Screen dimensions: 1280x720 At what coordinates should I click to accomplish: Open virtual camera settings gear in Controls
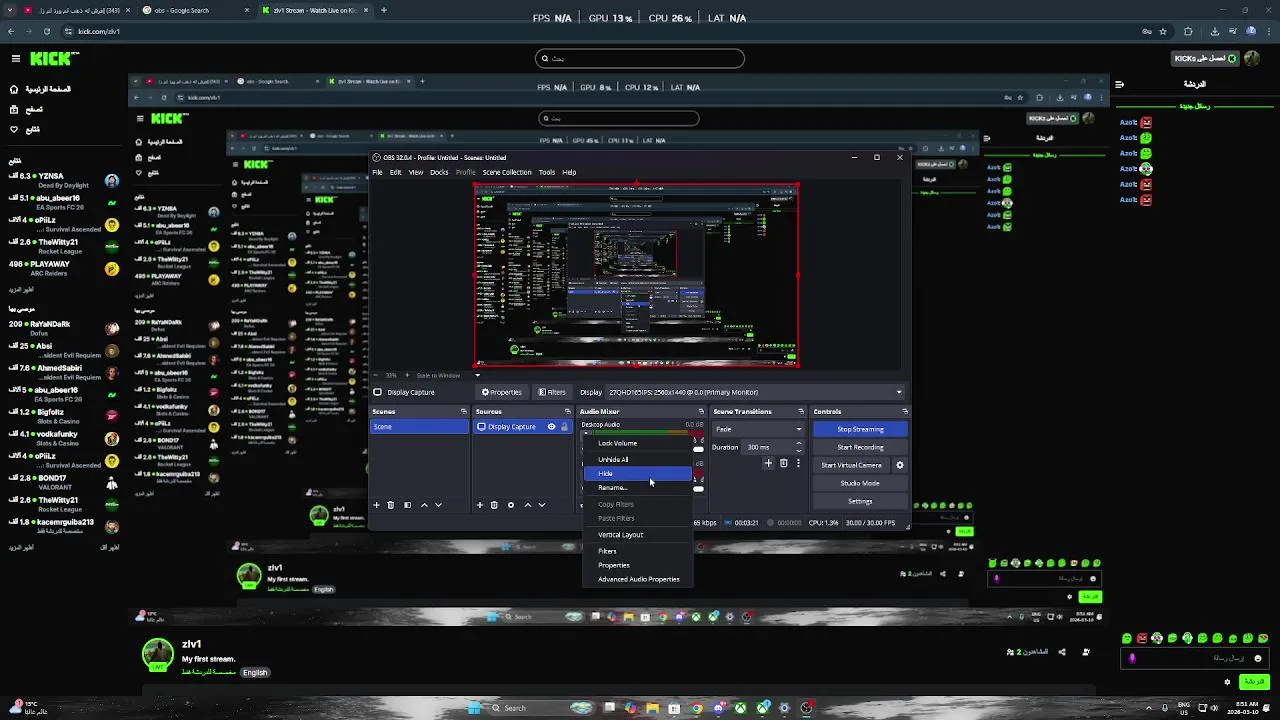click(899, 465)
